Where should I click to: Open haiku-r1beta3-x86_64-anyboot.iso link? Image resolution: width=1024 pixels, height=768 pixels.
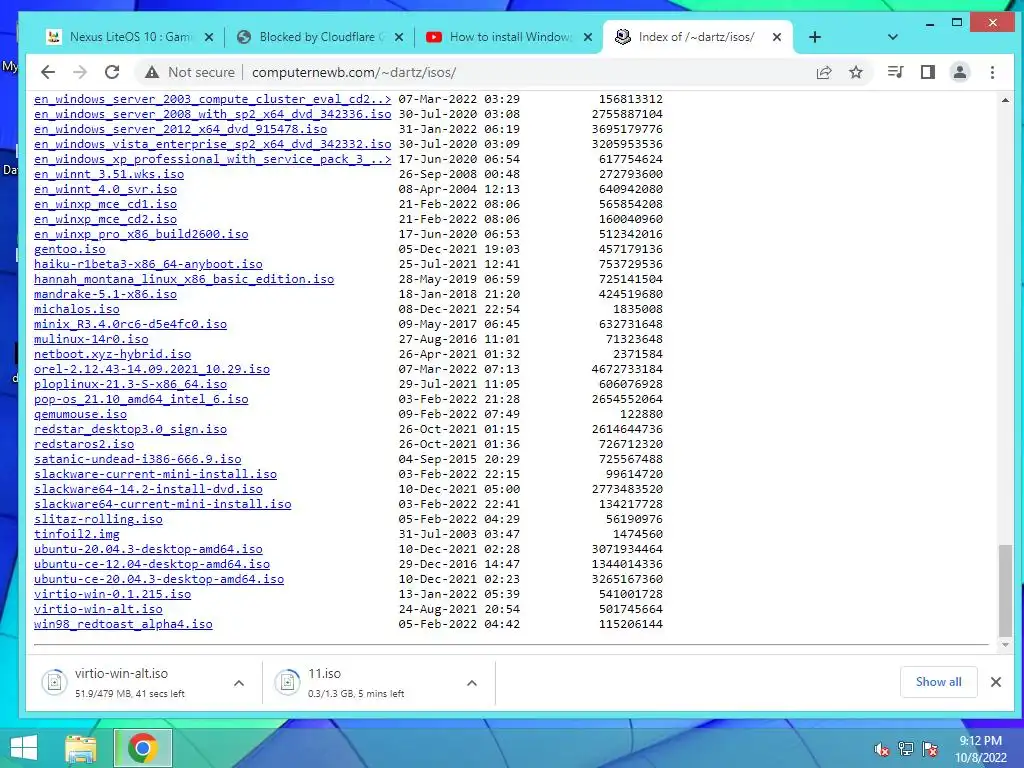point(148,264)
